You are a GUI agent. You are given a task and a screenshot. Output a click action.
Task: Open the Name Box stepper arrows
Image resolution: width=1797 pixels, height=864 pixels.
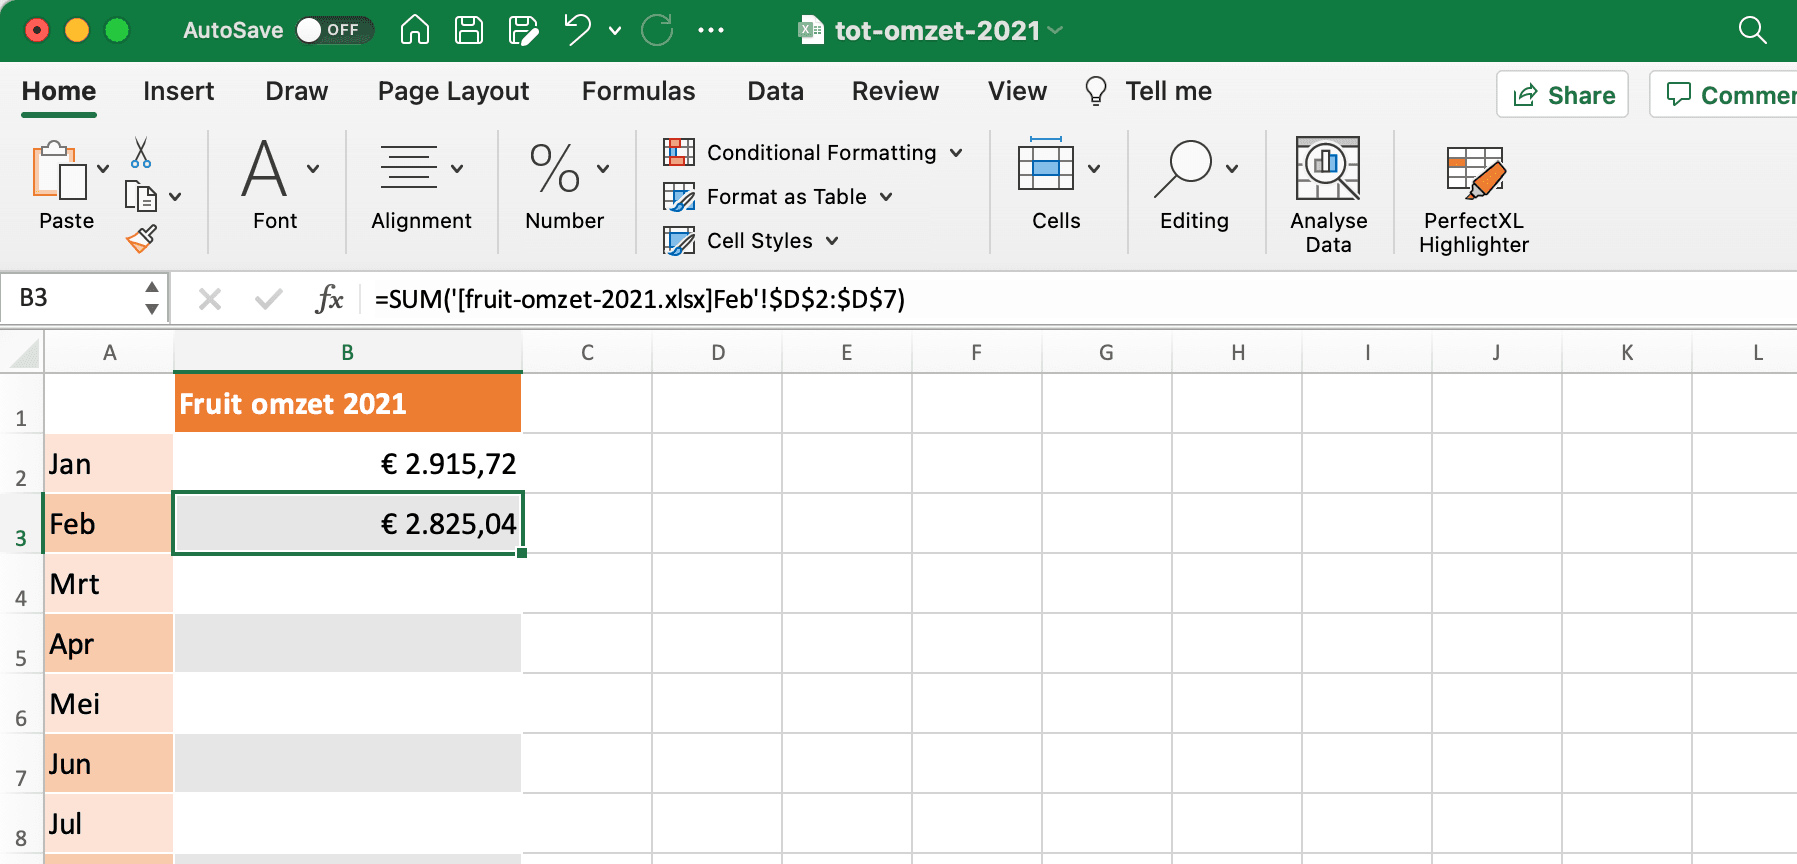coord(152,298)
